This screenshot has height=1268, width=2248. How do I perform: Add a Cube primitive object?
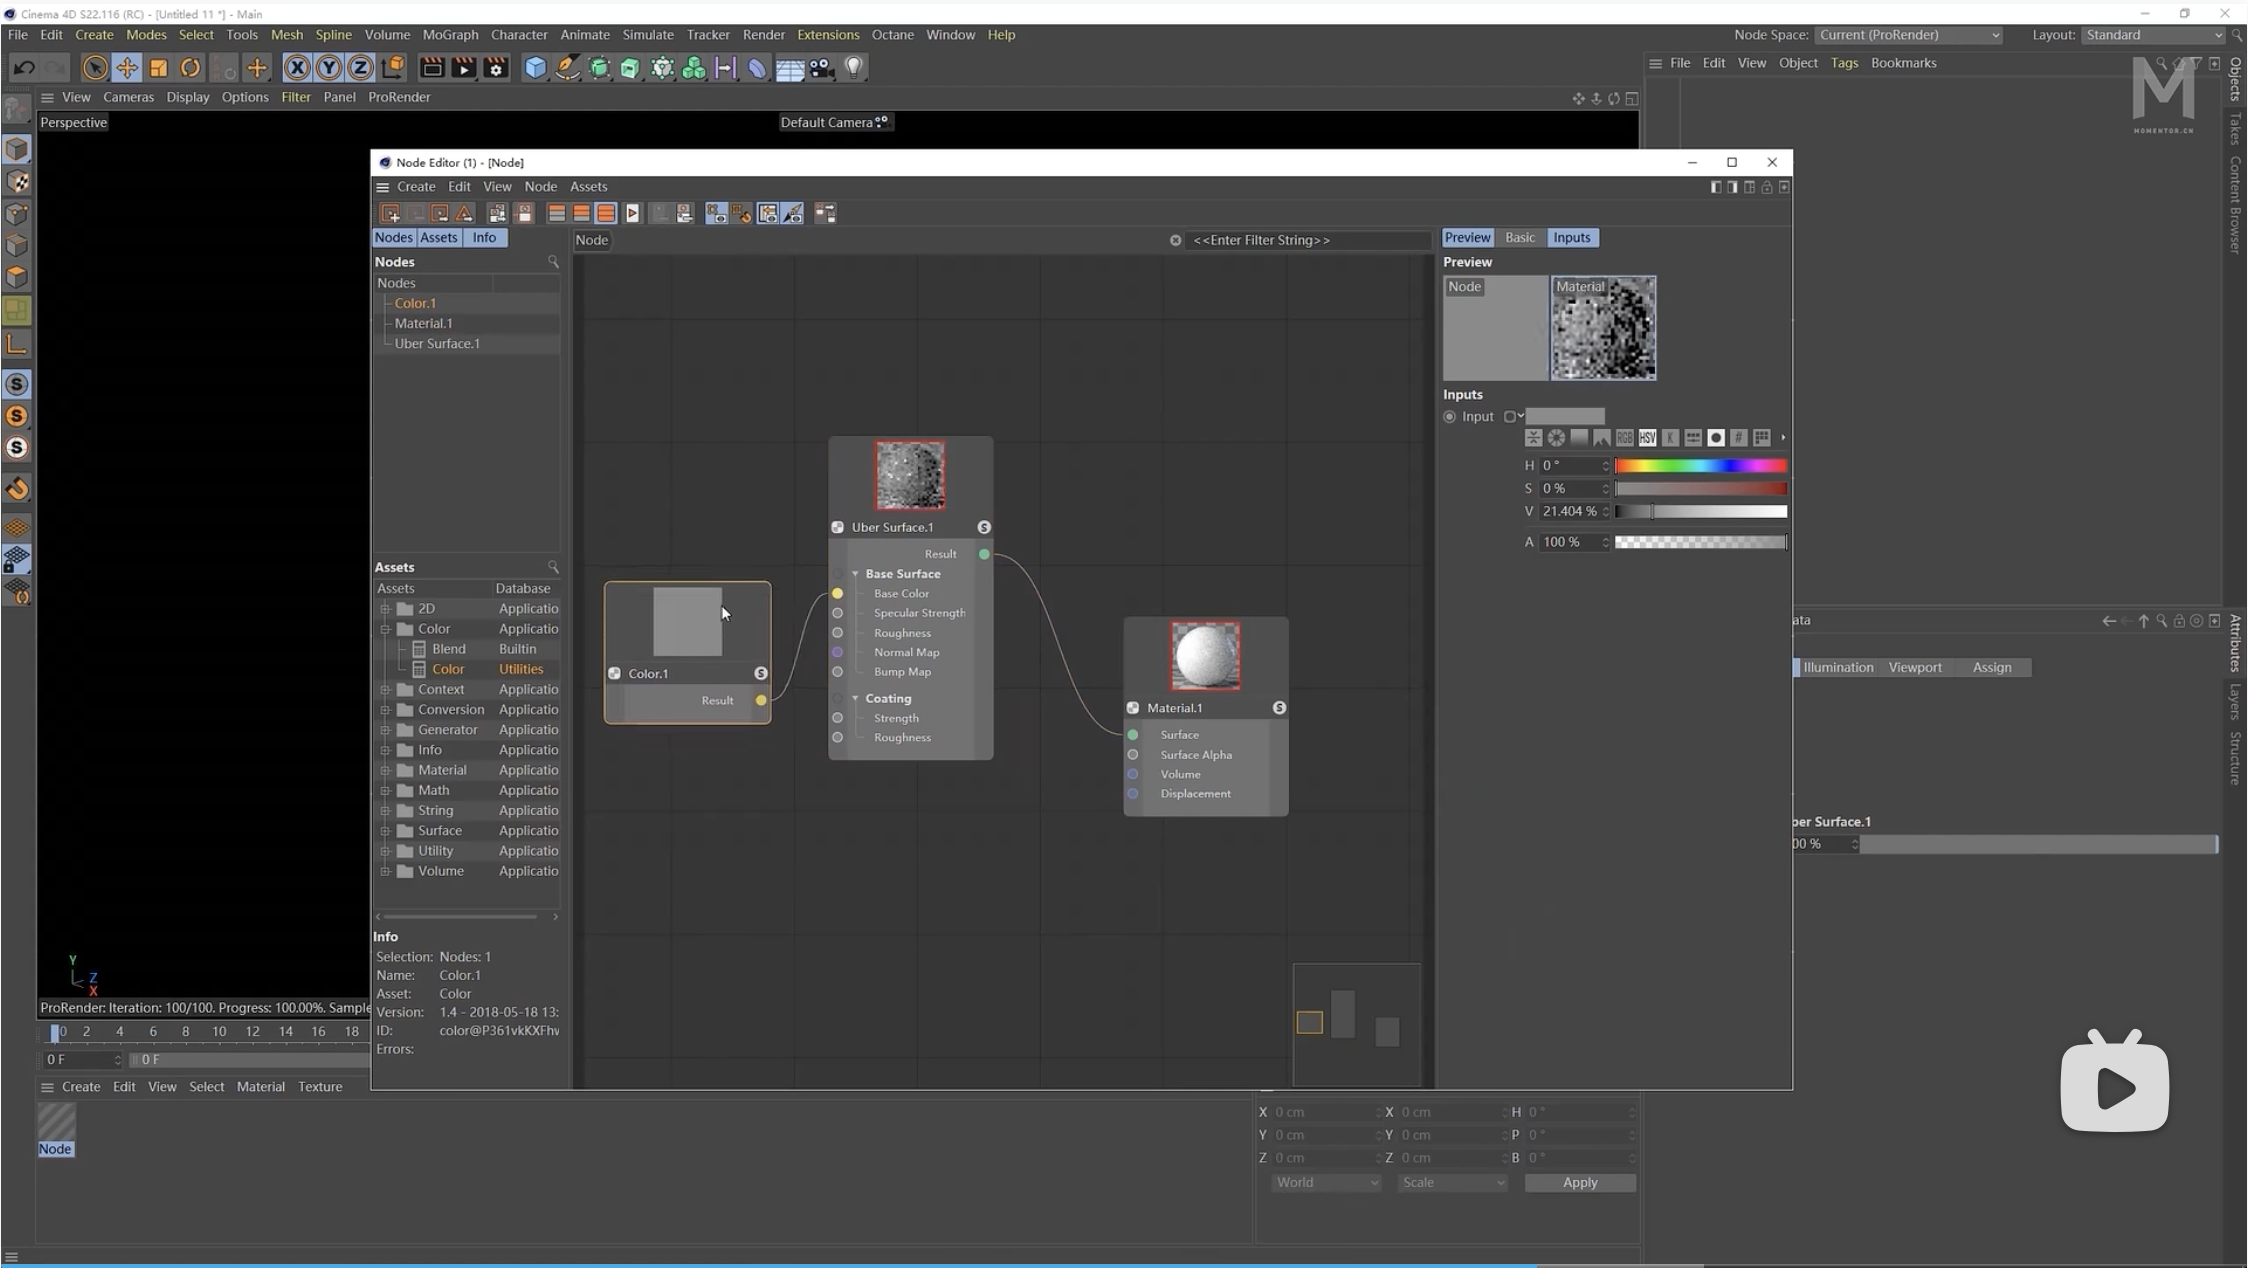pos(536,68)
